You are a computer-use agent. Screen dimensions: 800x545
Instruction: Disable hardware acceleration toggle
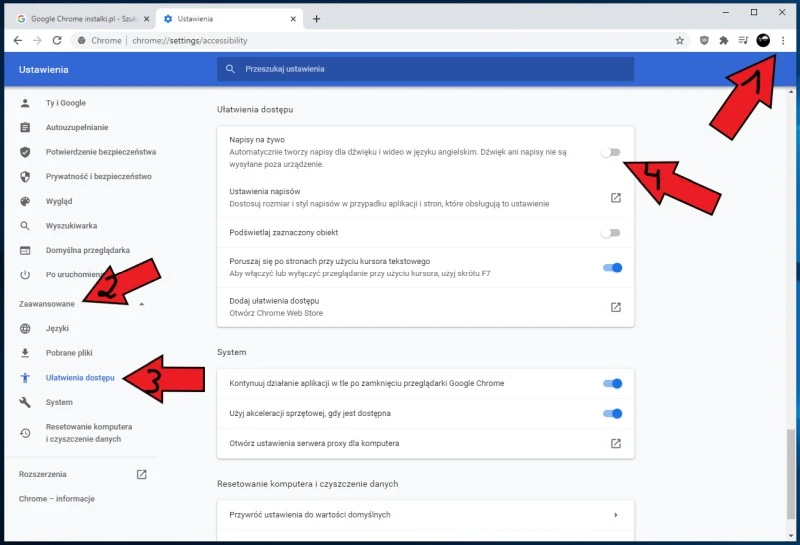612,413
